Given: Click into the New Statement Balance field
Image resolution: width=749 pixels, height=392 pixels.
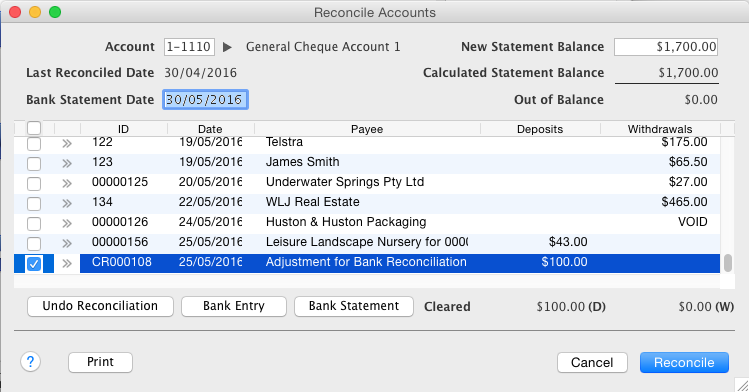Looking at the screenshot, I should coord(666,47).
